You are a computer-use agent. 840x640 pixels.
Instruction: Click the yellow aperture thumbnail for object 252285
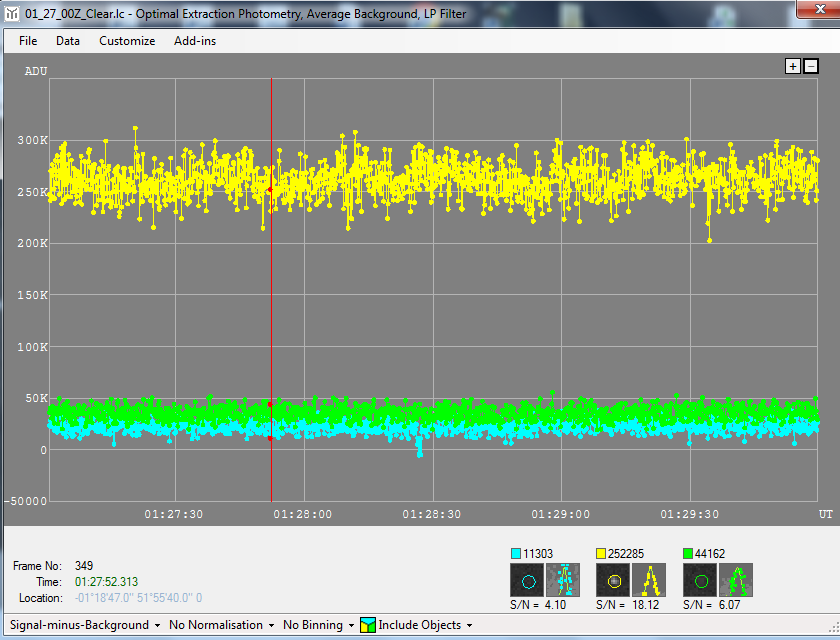[613, 580]
